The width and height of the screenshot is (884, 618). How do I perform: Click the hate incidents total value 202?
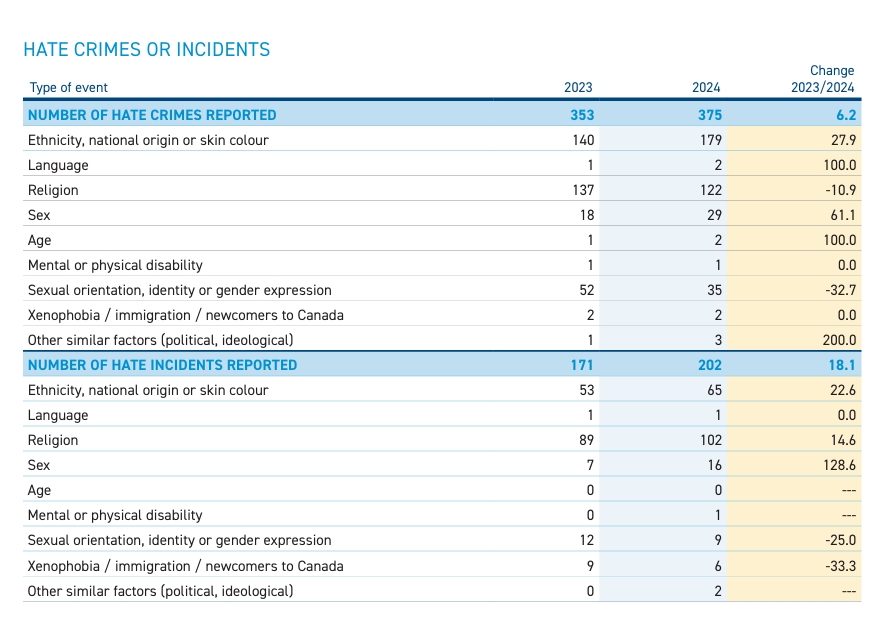[710, 365]
